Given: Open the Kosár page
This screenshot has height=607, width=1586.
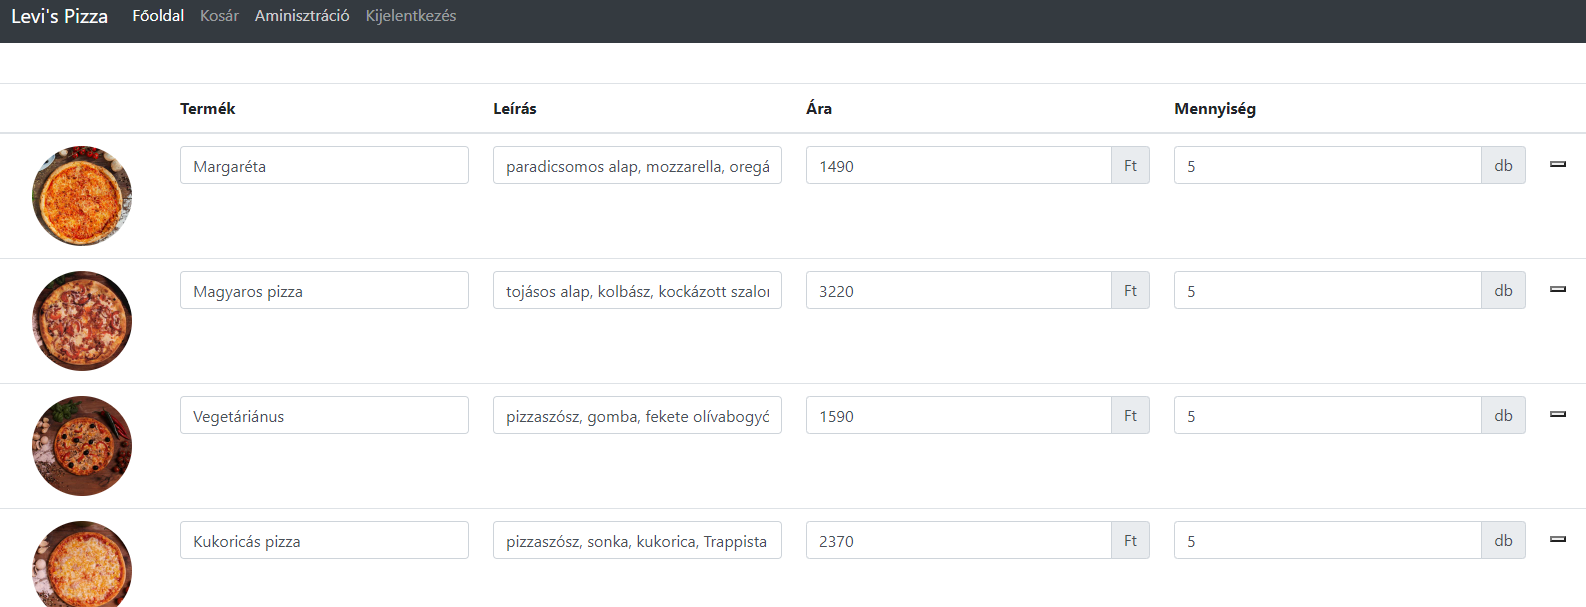Looking at the screenshot, I should (218, 16).
